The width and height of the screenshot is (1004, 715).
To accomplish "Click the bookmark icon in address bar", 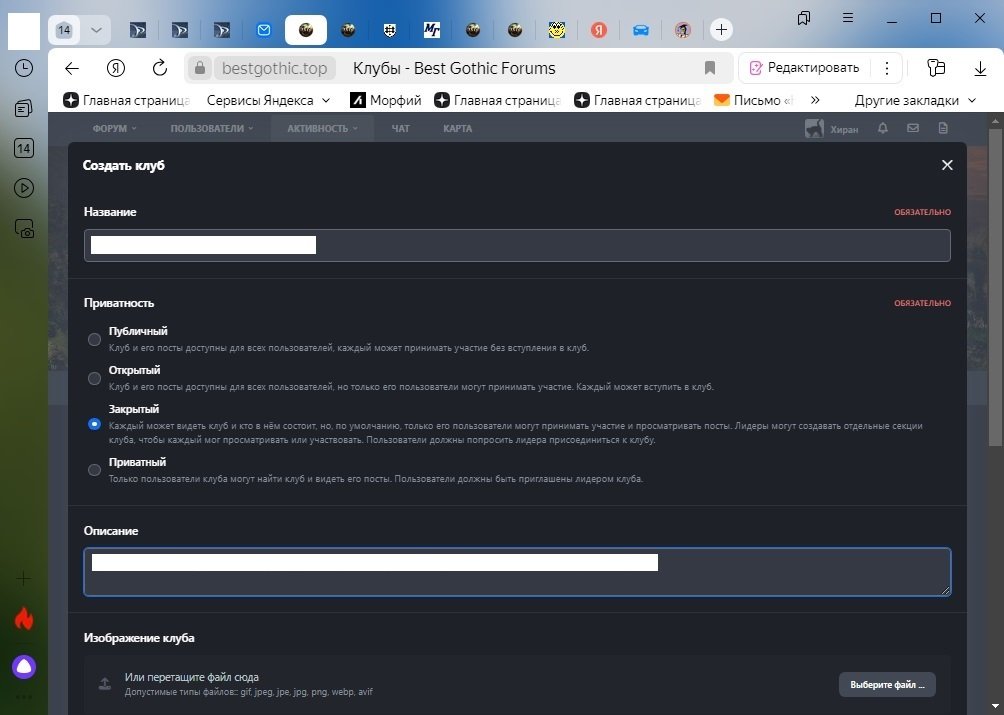I will coord(710,68).
